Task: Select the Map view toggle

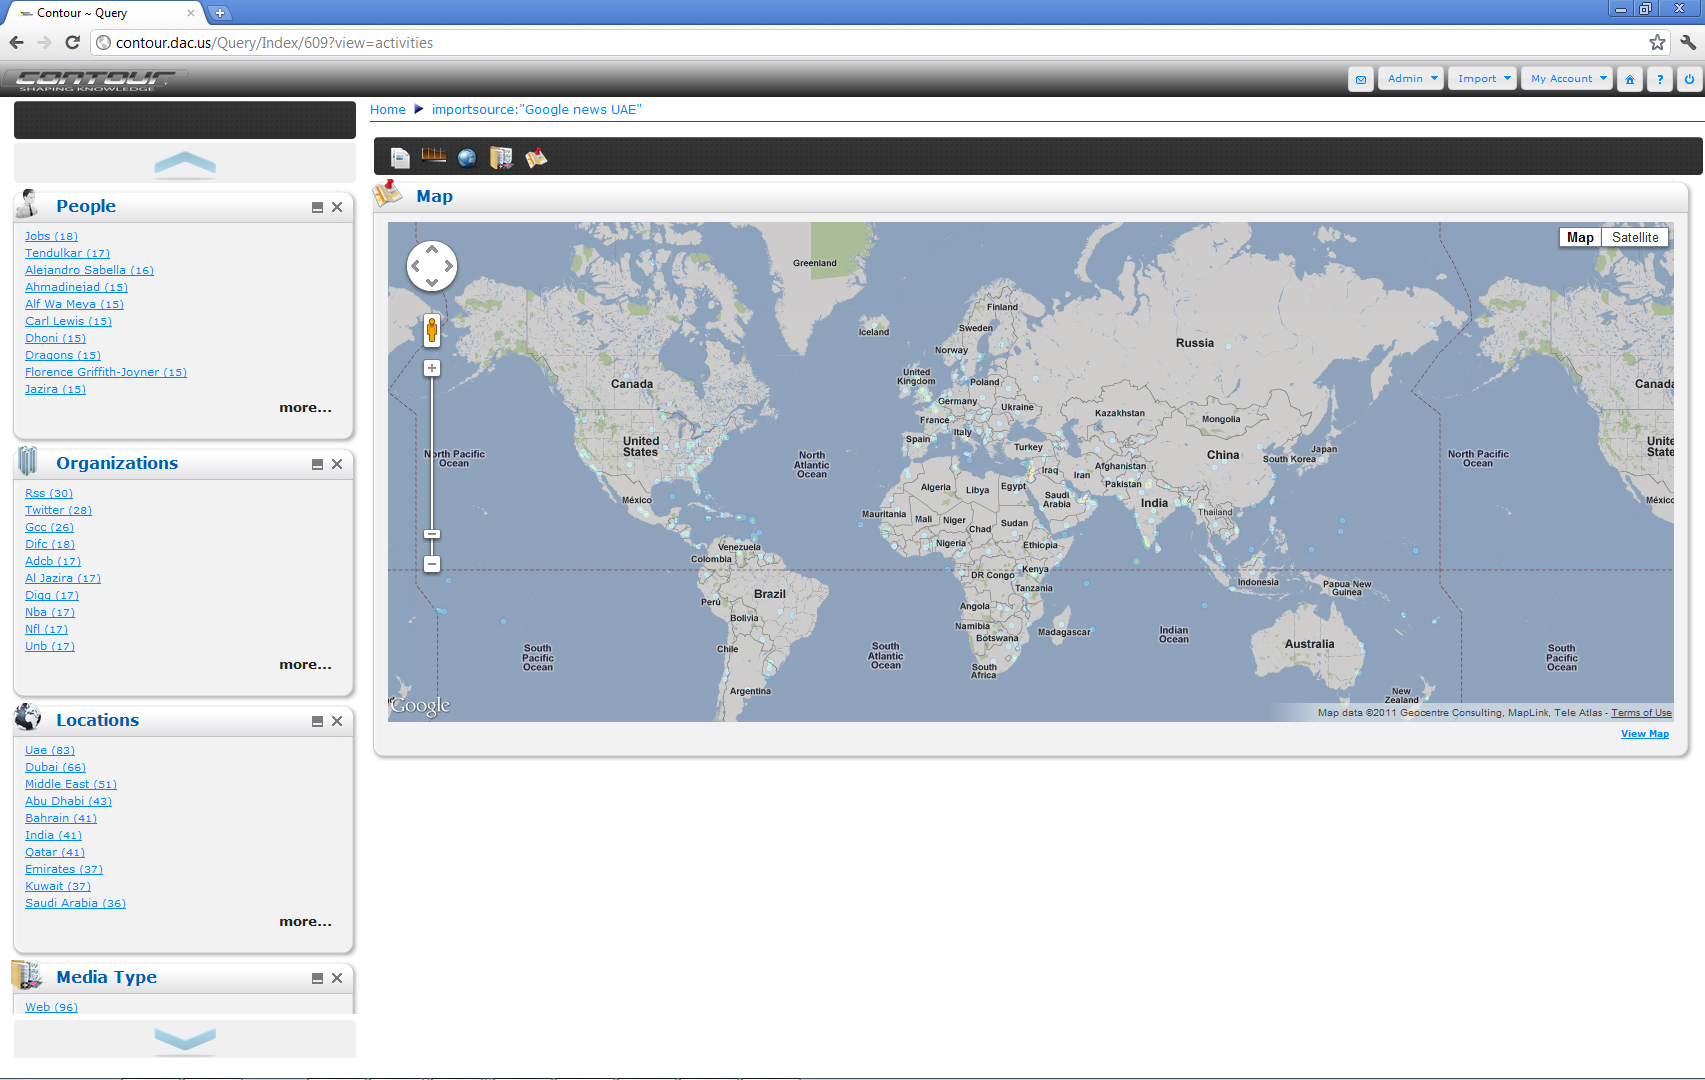Action: pos(1580,237)
